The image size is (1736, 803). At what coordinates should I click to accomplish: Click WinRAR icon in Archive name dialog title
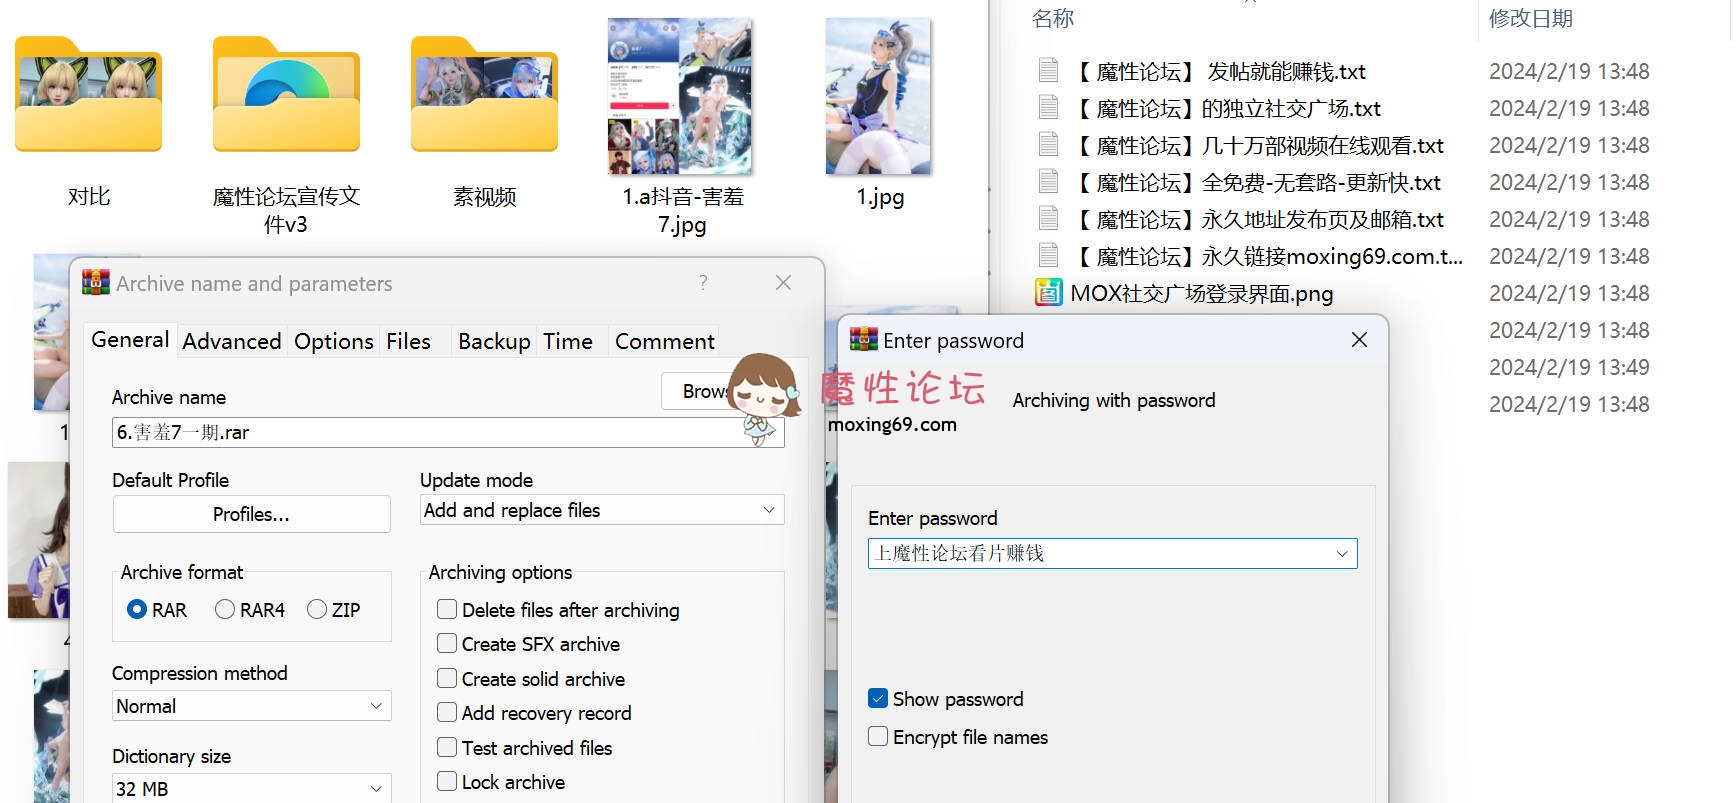[96, 283]
